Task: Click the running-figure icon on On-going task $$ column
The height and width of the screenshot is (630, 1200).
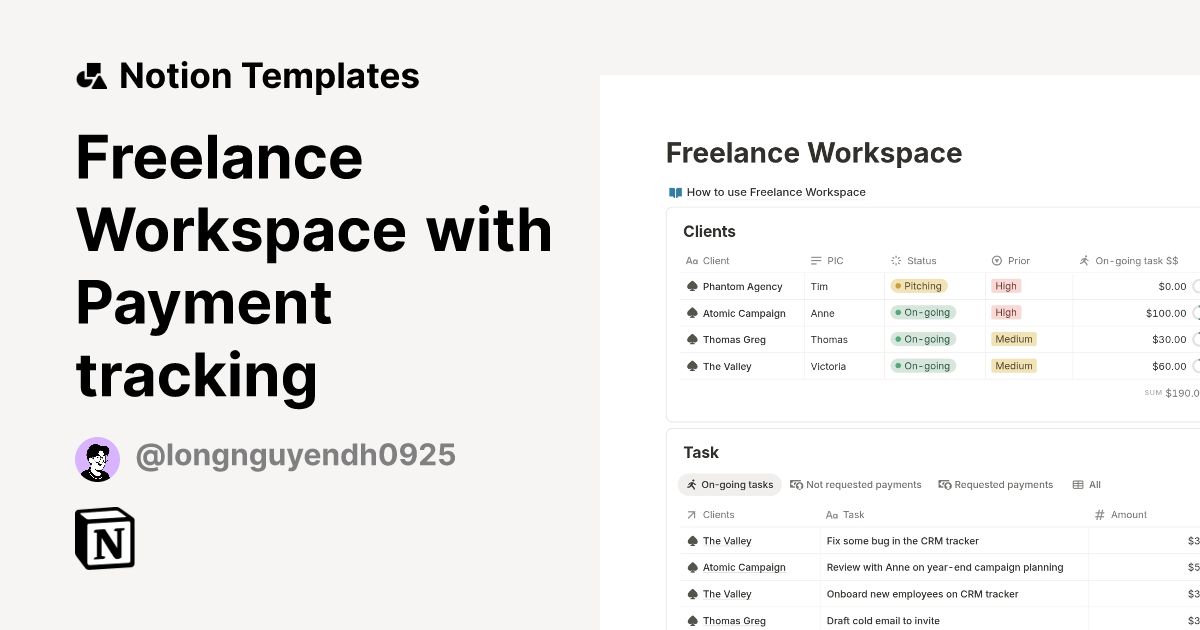Action: click(1083, 260)
